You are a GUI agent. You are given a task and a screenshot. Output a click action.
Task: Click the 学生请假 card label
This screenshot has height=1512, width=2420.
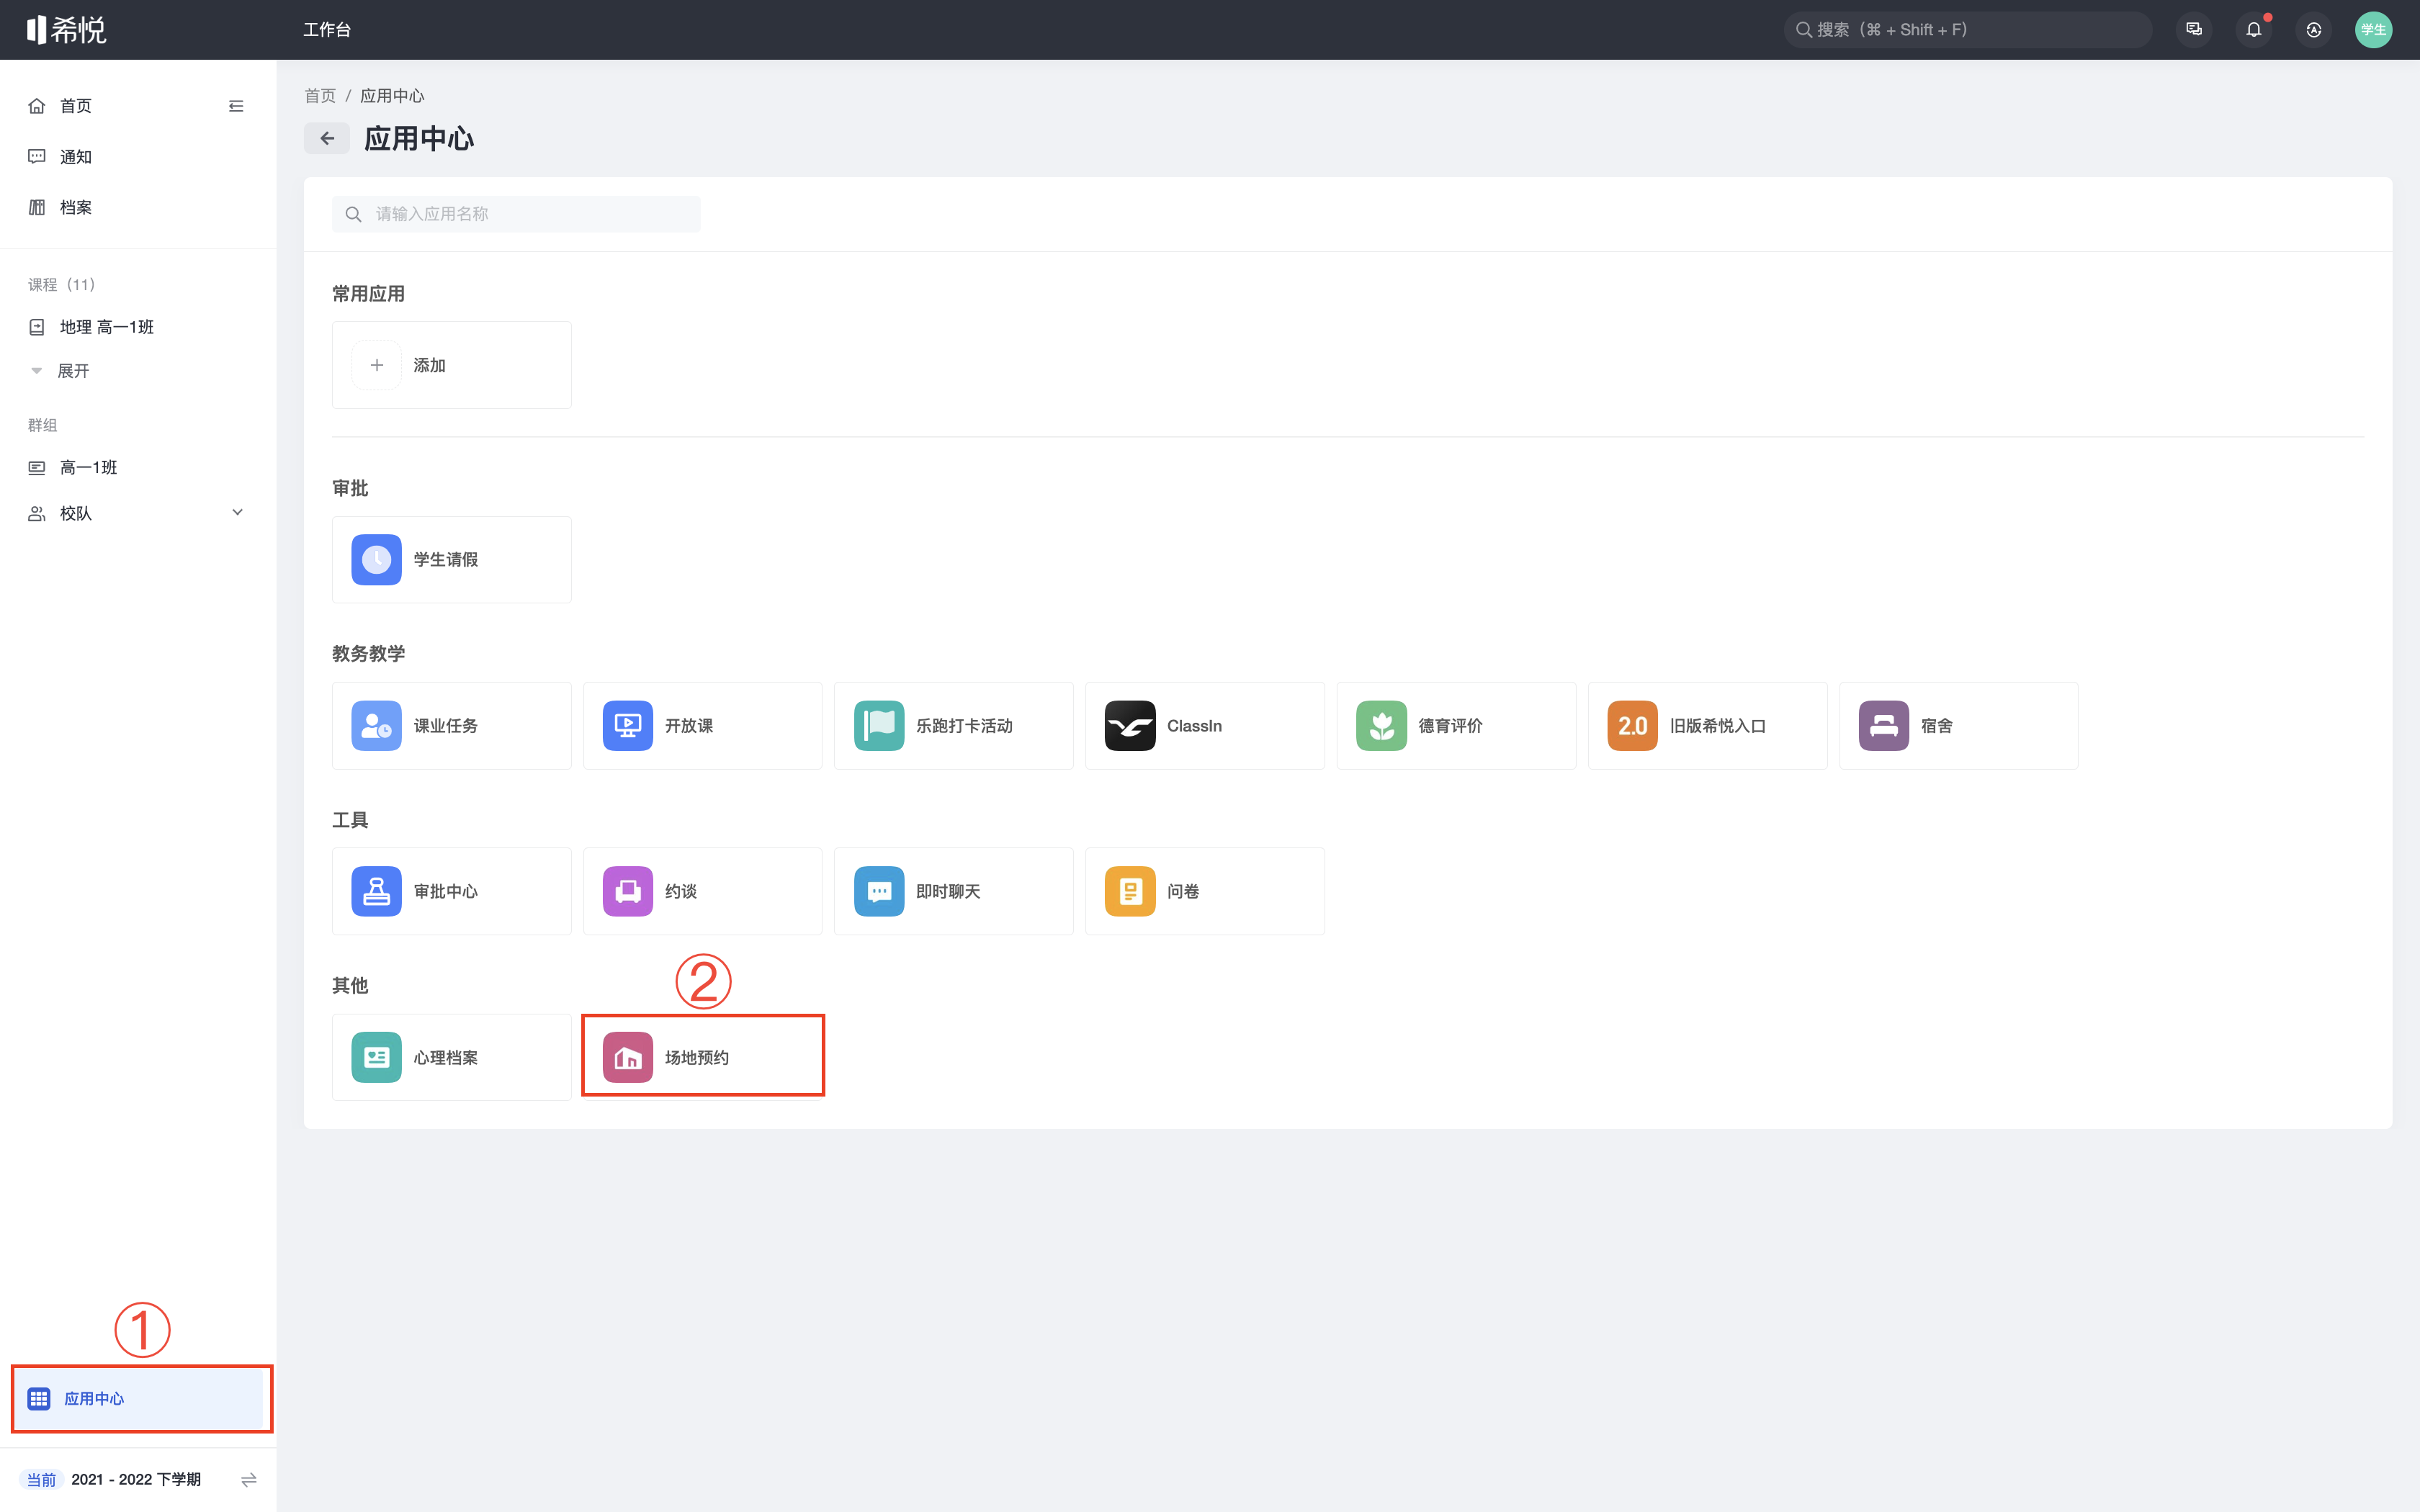click(446, 559)
